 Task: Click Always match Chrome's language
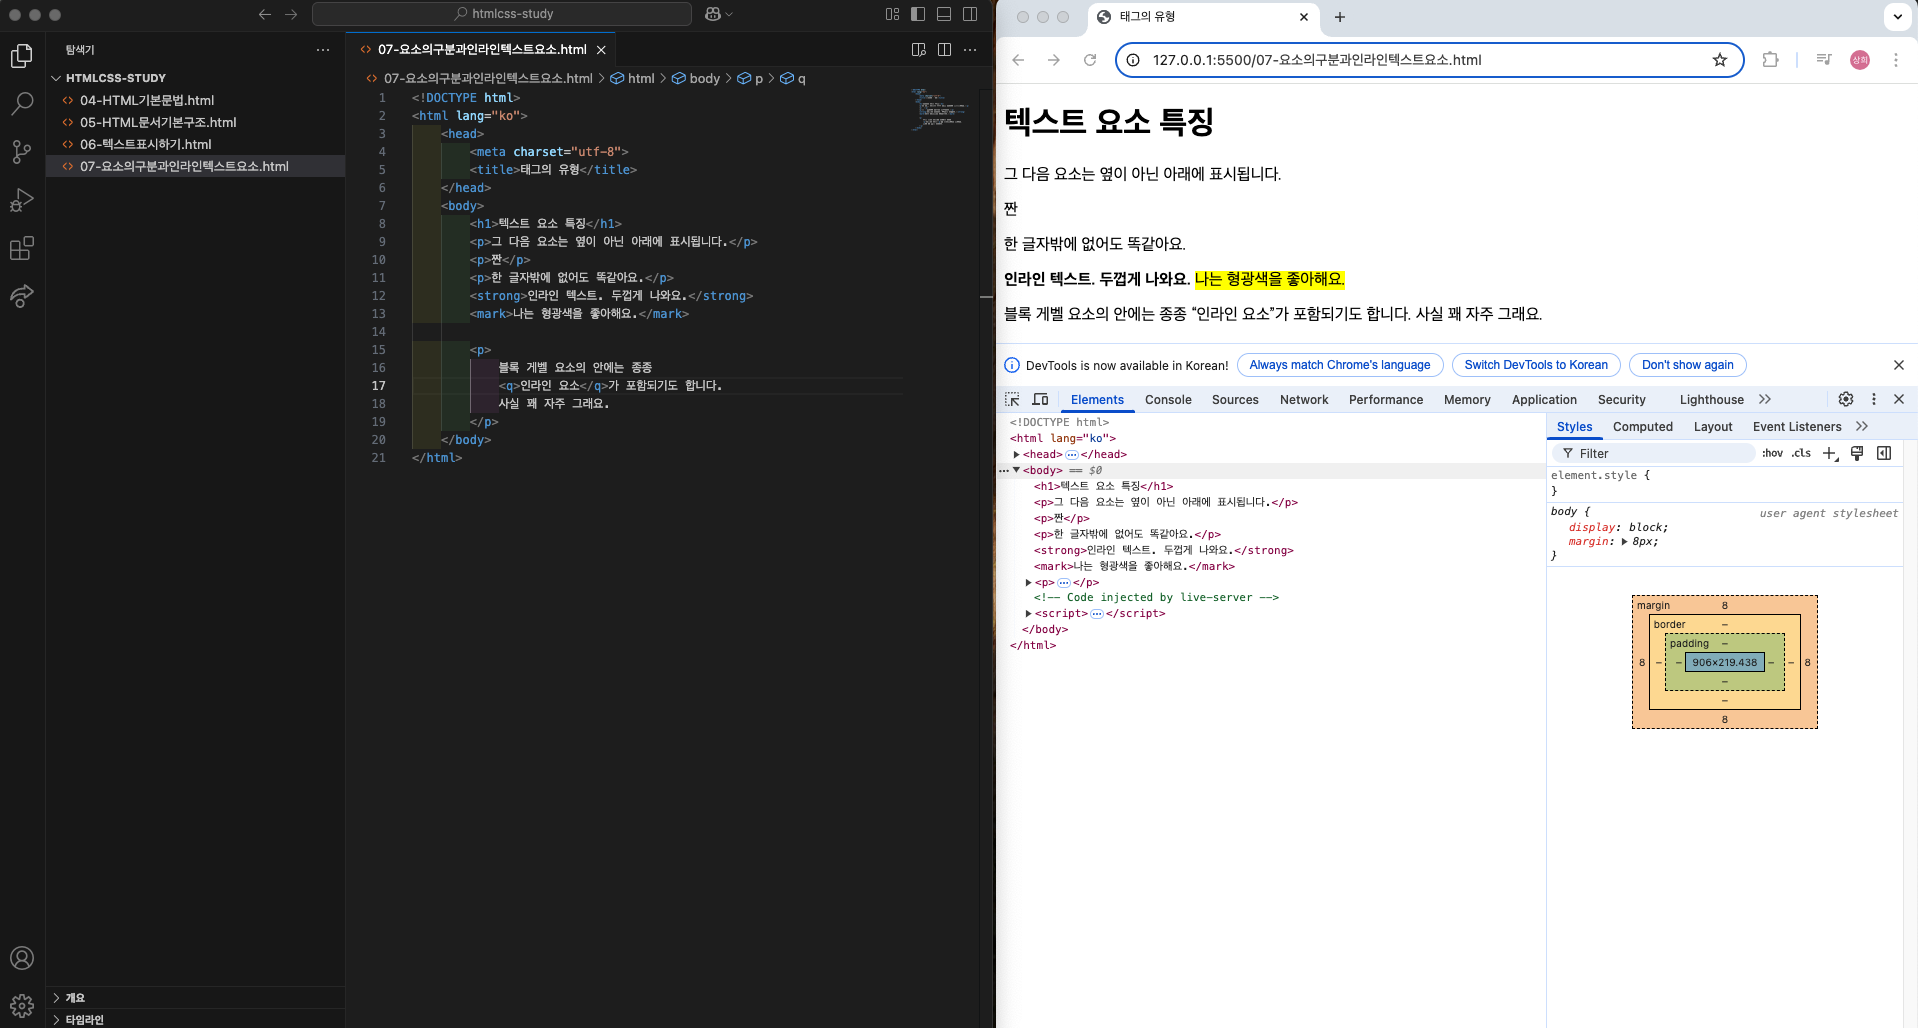1340,365
